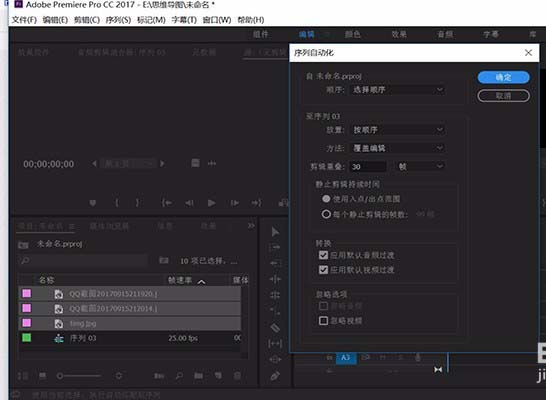Click the Find magnifier icon in project panel
Viewport: 546px width, 400px height.
[179, 376]
